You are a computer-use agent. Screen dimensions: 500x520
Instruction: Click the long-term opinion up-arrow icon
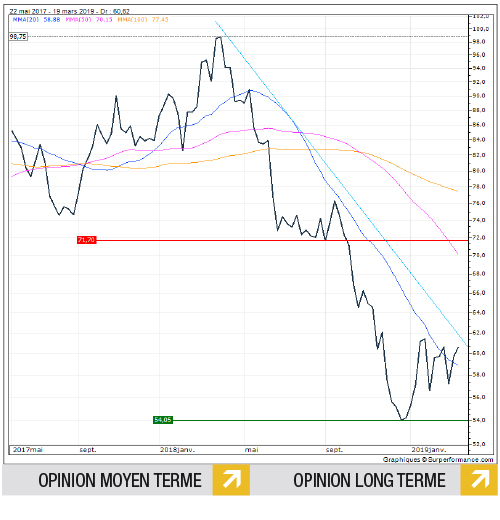pyautogui.click(x=479, y=480)
